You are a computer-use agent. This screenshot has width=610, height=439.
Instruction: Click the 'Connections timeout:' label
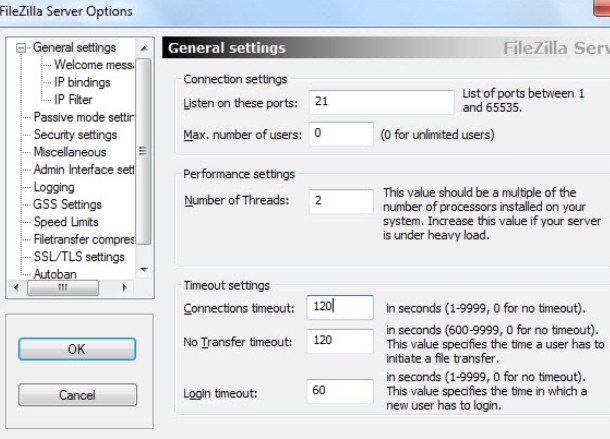coord(239,308)
